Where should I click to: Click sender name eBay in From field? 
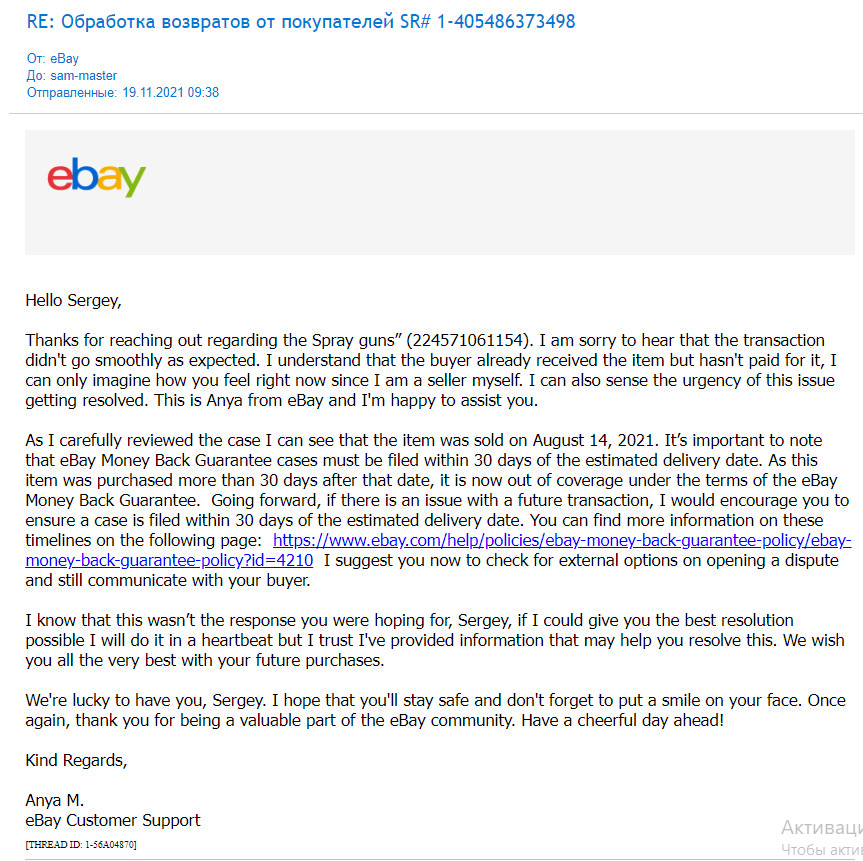64,58
